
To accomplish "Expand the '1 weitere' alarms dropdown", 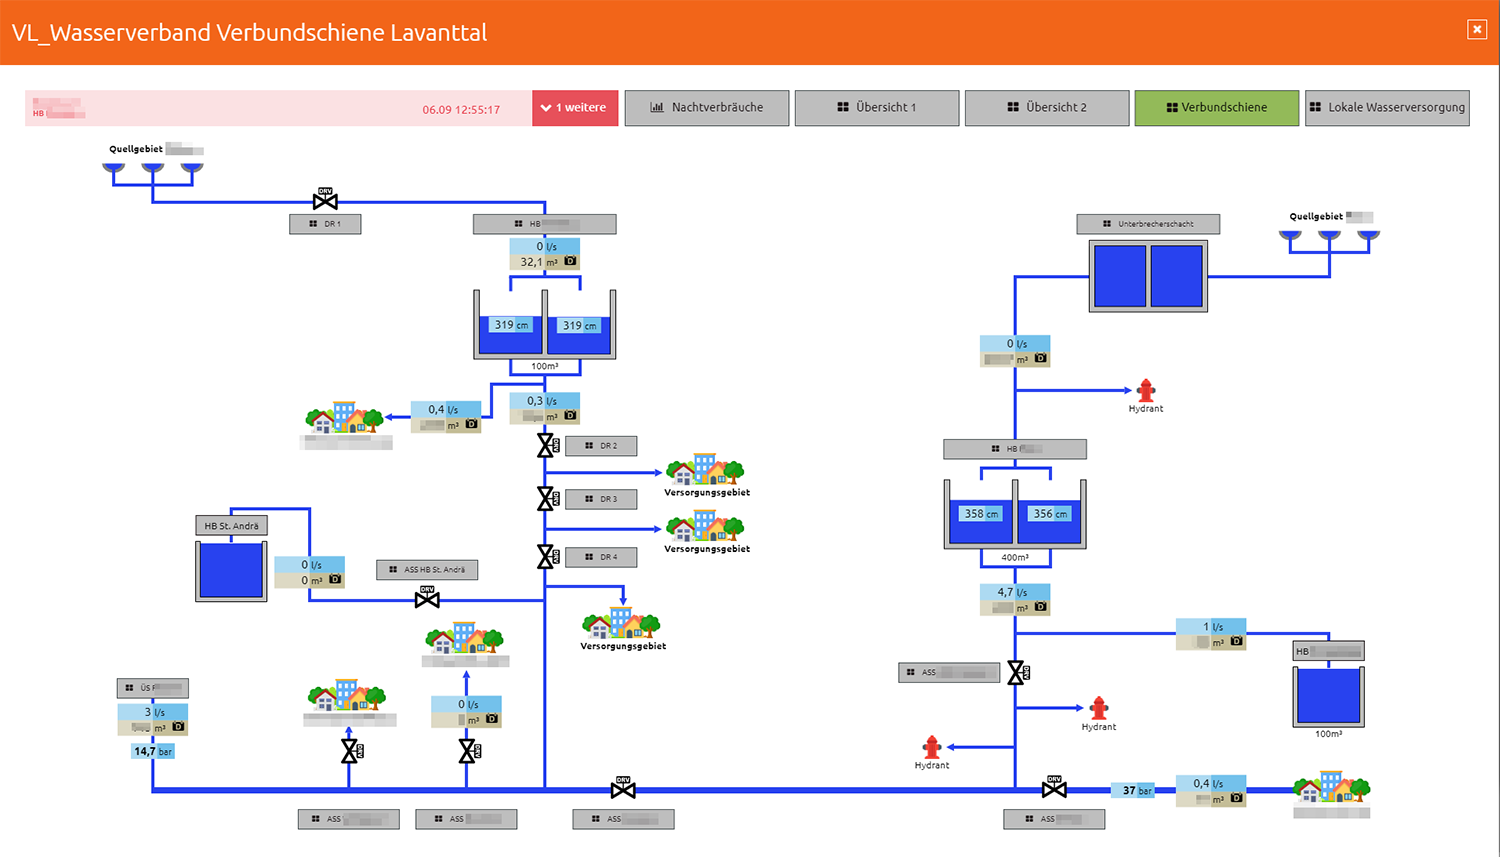I will click(575, 108).
